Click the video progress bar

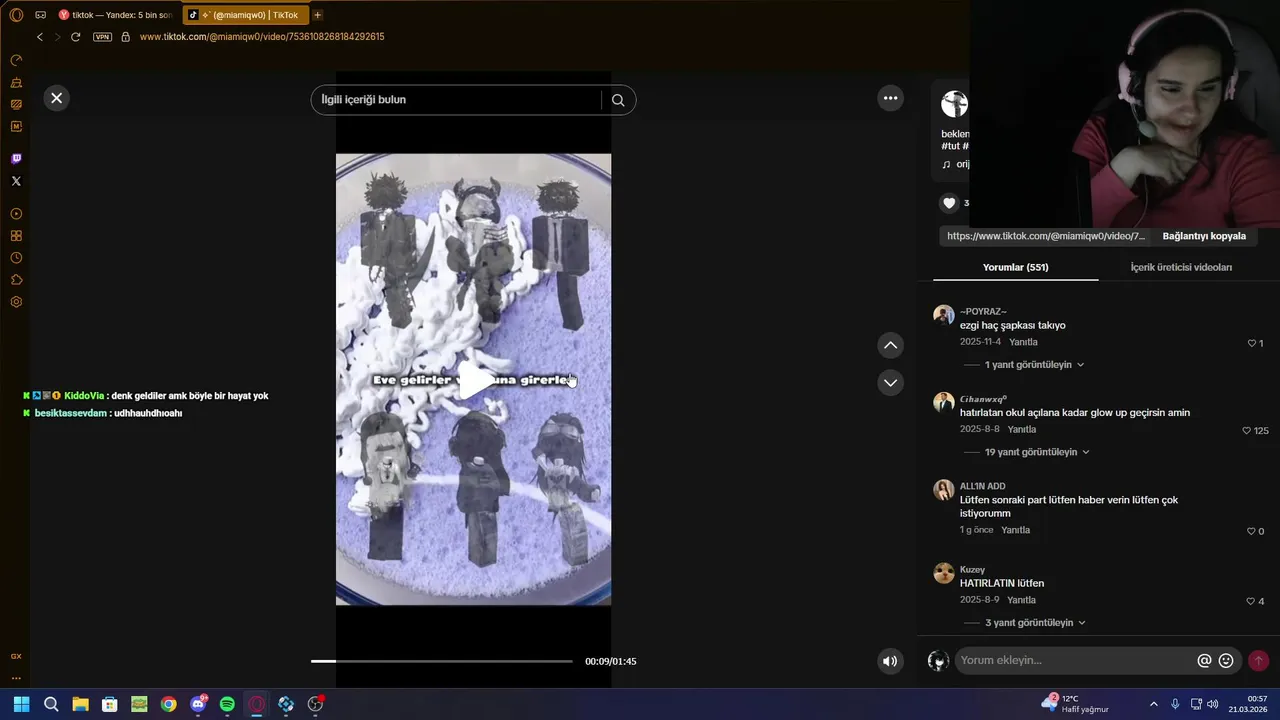click(x=442, y=661)
